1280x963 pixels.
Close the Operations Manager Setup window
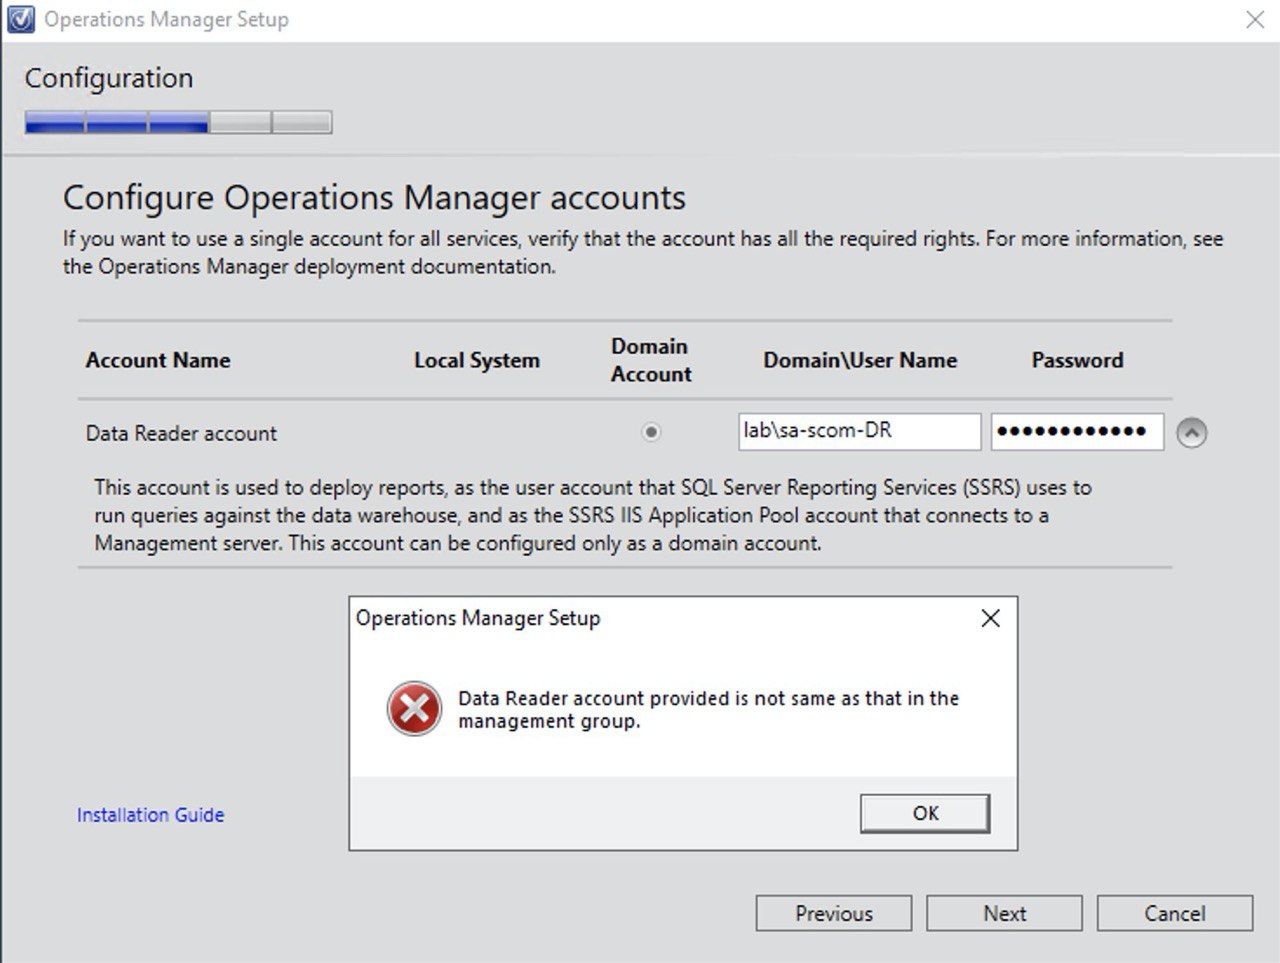pyautogui.click(x=1255, y=19)
